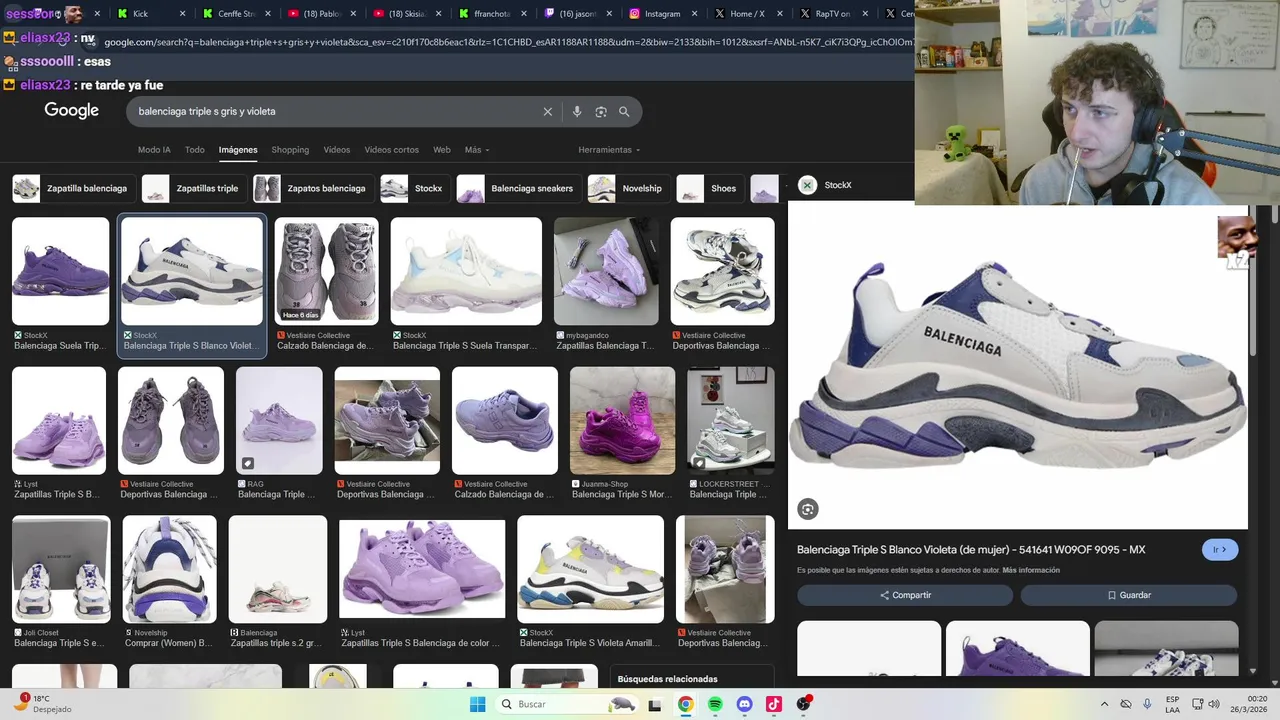This screenshot has width=1280, height=720.
Task: Click the taskbar Buscar search box
Action: point(567,704)
